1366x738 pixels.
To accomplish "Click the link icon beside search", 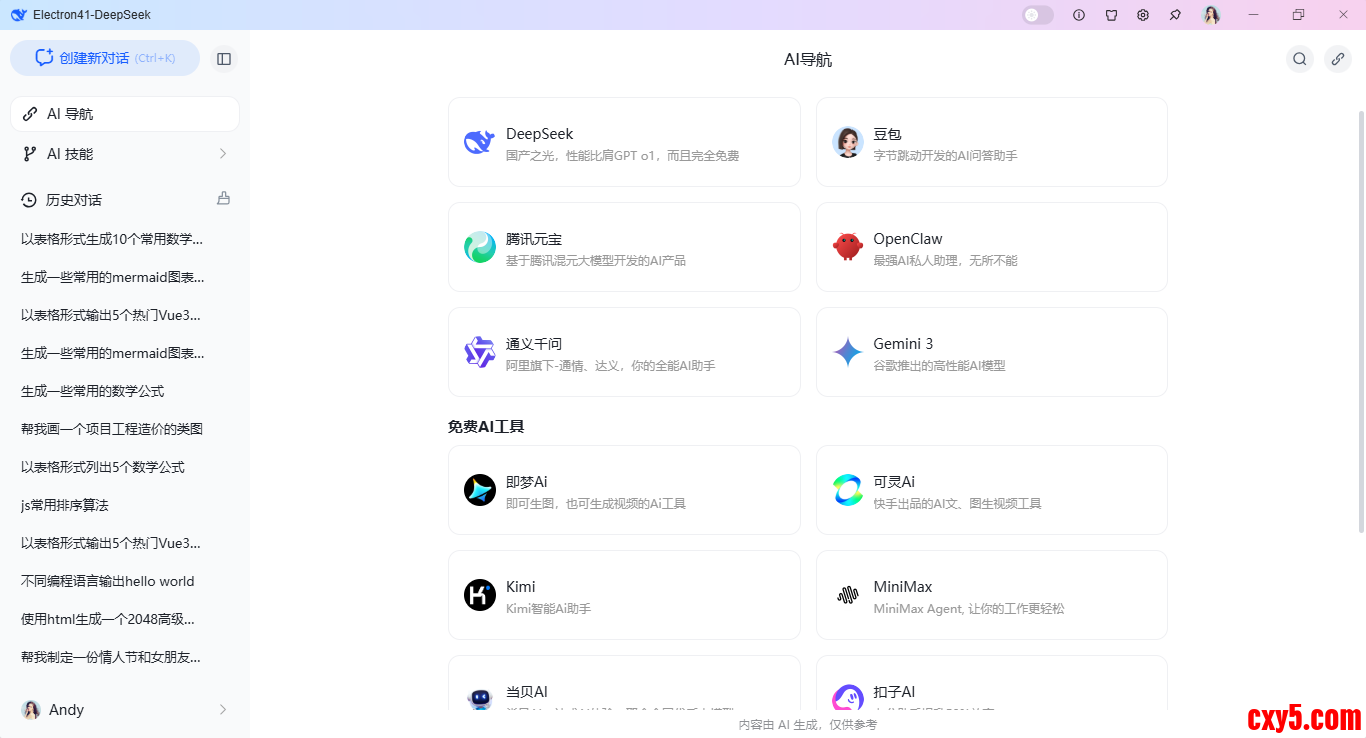I will [1338, 59].
